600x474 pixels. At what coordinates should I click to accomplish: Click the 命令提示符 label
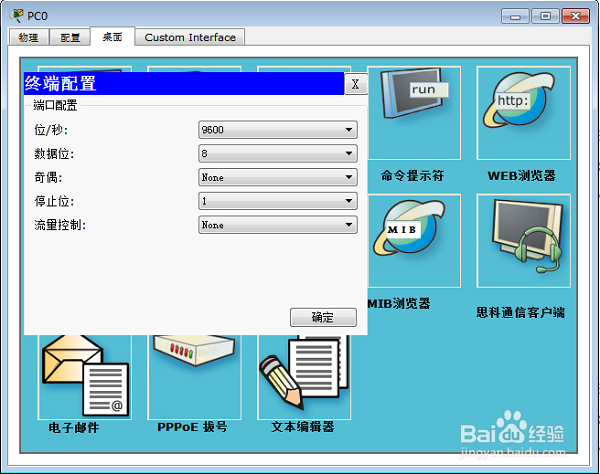(412, 176)
